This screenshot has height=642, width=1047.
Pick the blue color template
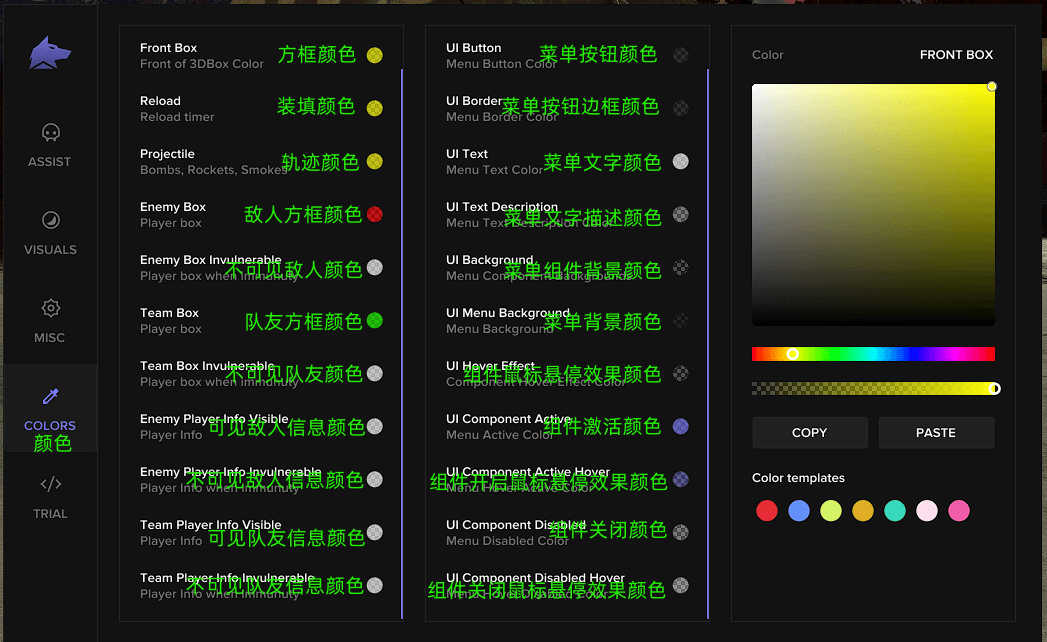pos(799,511)
